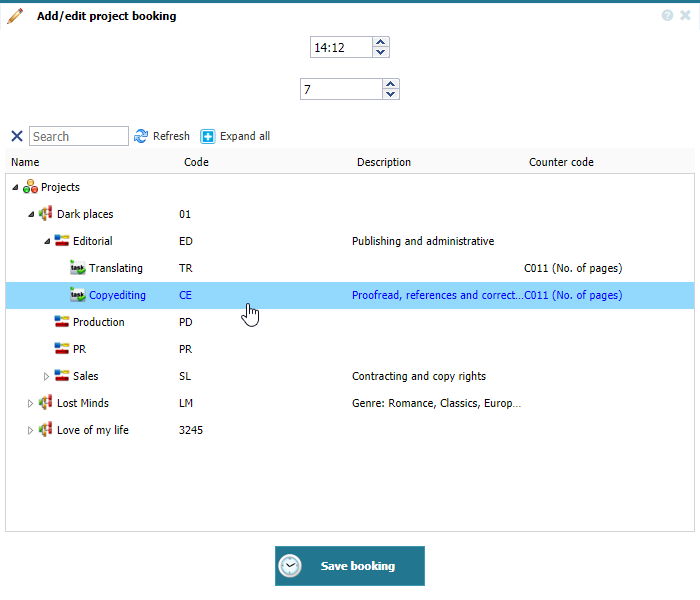Click the Lost Minds project icon
The image size is (700, 600).
(x=46, y=403)
